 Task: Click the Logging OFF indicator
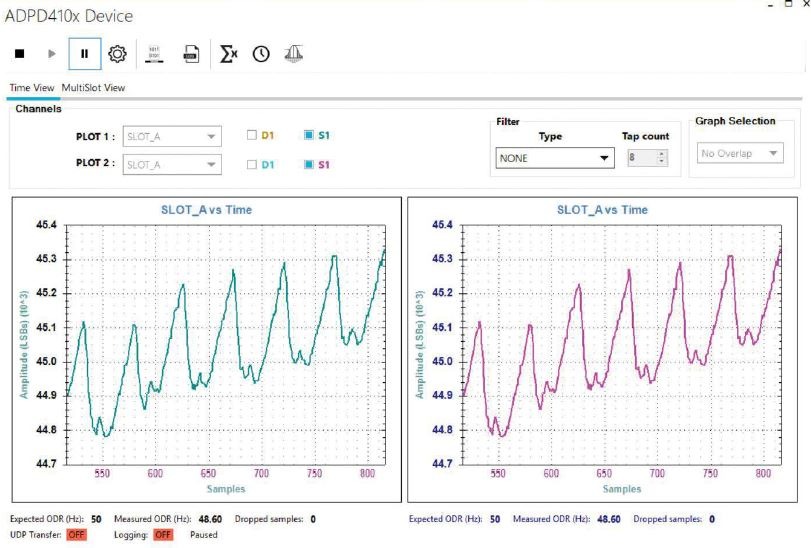coord(163,535)
